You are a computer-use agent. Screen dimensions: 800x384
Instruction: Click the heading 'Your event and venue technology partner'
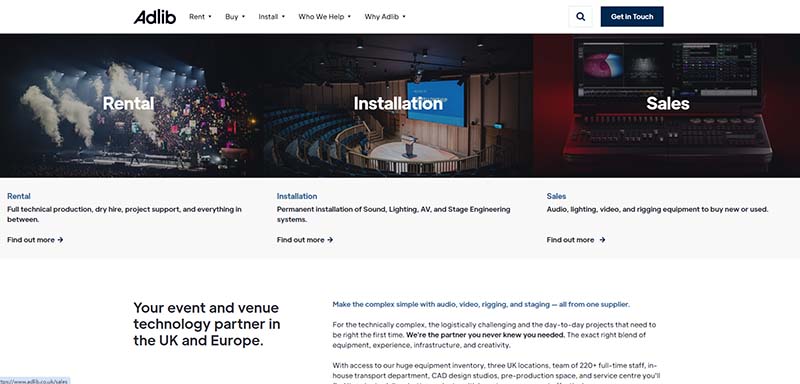[207, 324]
